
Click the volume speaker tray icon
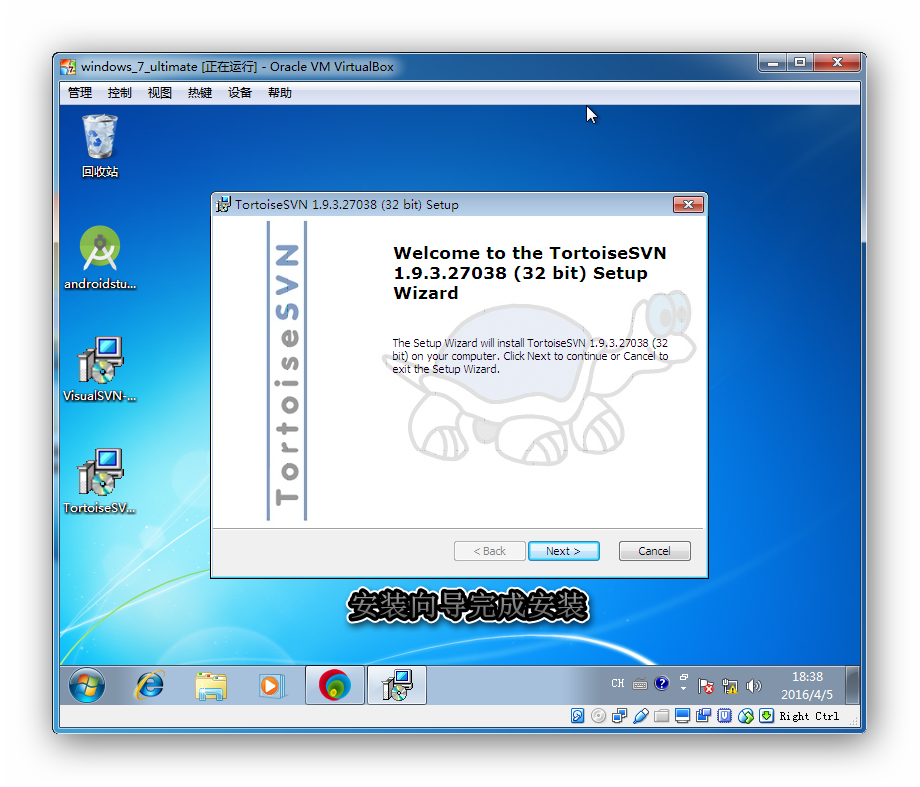coord(753,685)
